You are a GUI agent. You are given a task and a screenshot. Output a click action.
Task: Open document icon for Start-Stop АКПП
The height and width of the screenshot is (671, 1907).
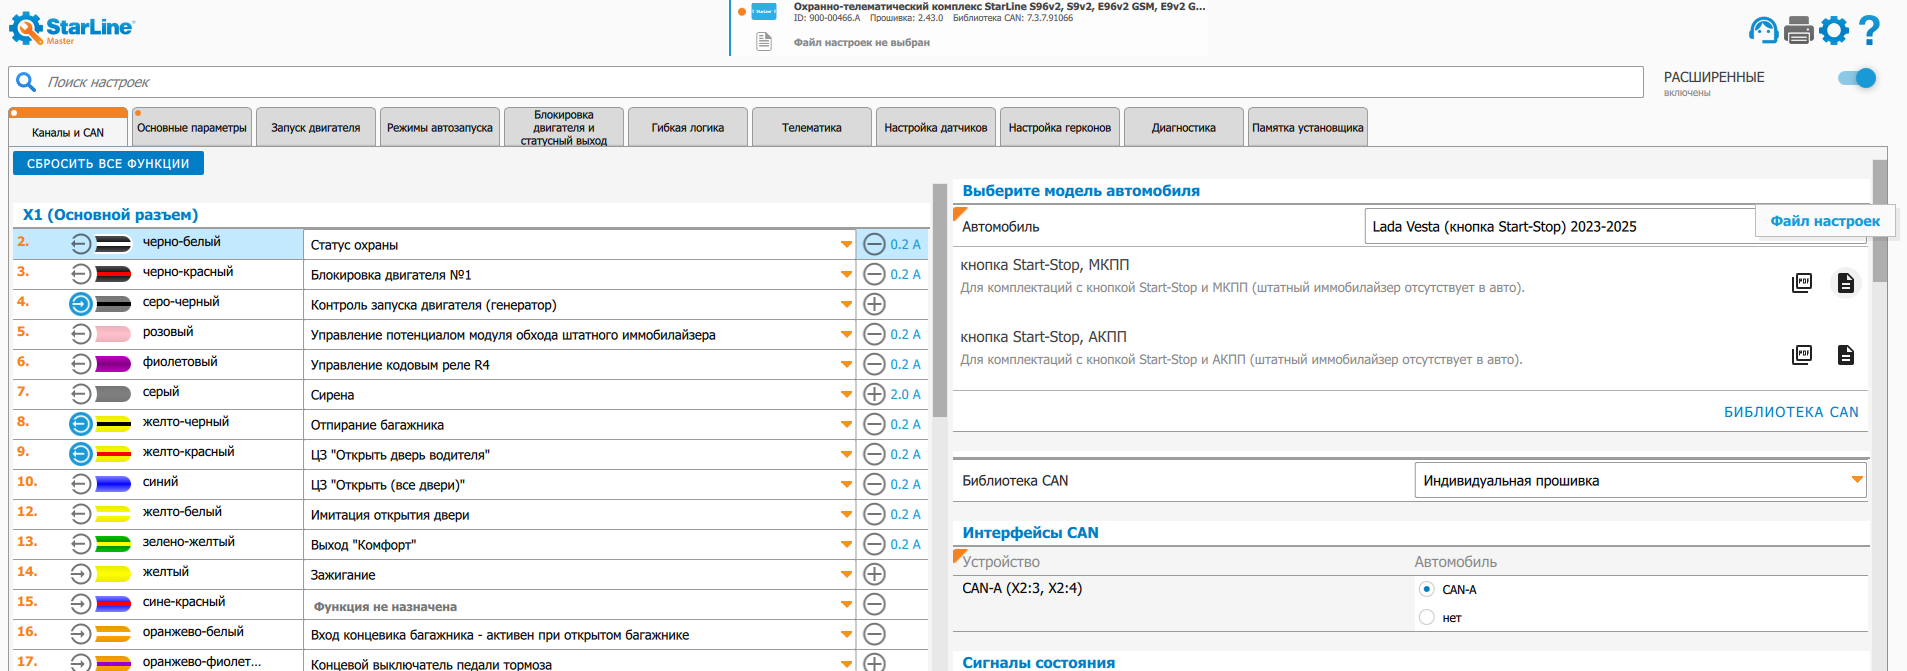click(1845, 355)
